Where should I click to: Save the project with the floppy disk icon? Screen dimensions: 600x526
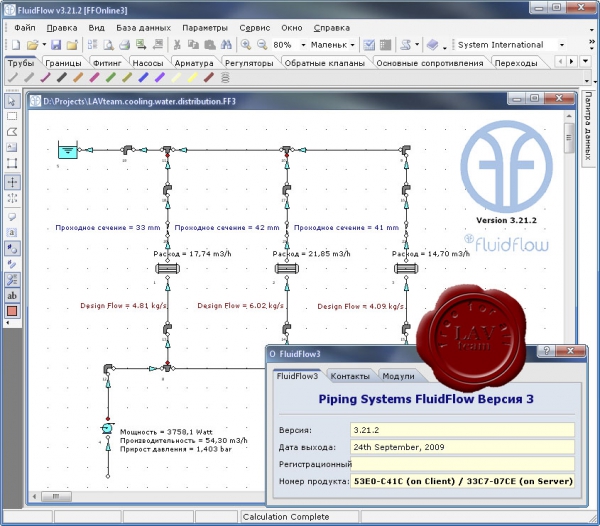coord(56,45)
